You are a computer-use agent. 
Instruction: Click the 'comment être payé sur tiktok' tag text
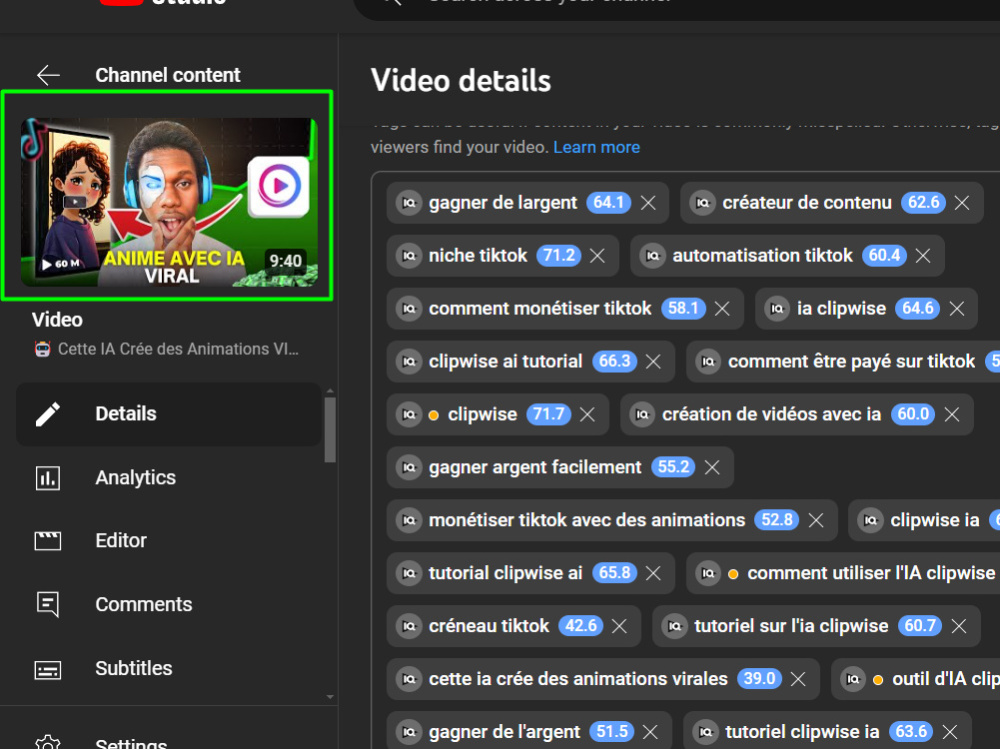coord(851,362)
